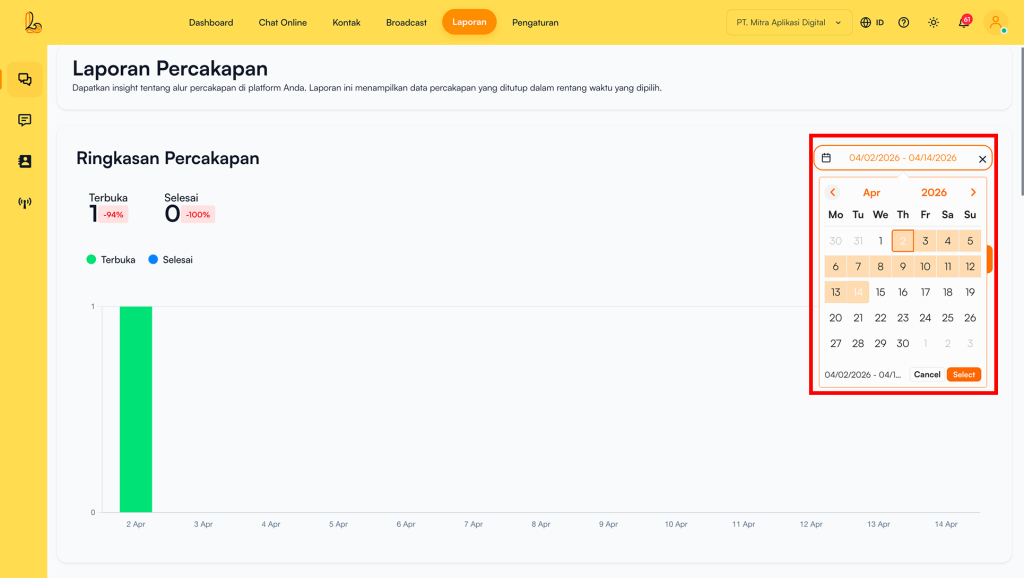Click the broadcast antenna sidebar icon
Viewport: 1024px width, 578px height.
[25, 203]
